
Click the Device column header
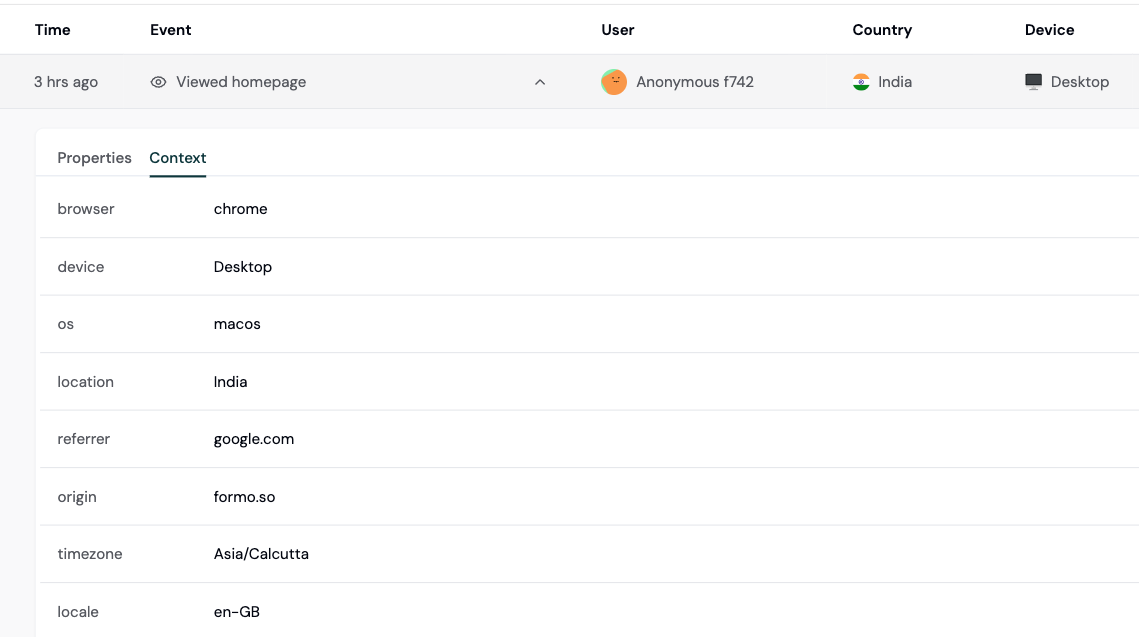tap(1049, 29)
